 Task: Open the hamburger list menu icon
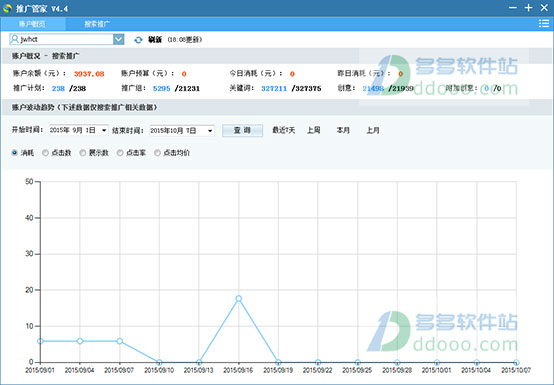[x=544, y=24]
